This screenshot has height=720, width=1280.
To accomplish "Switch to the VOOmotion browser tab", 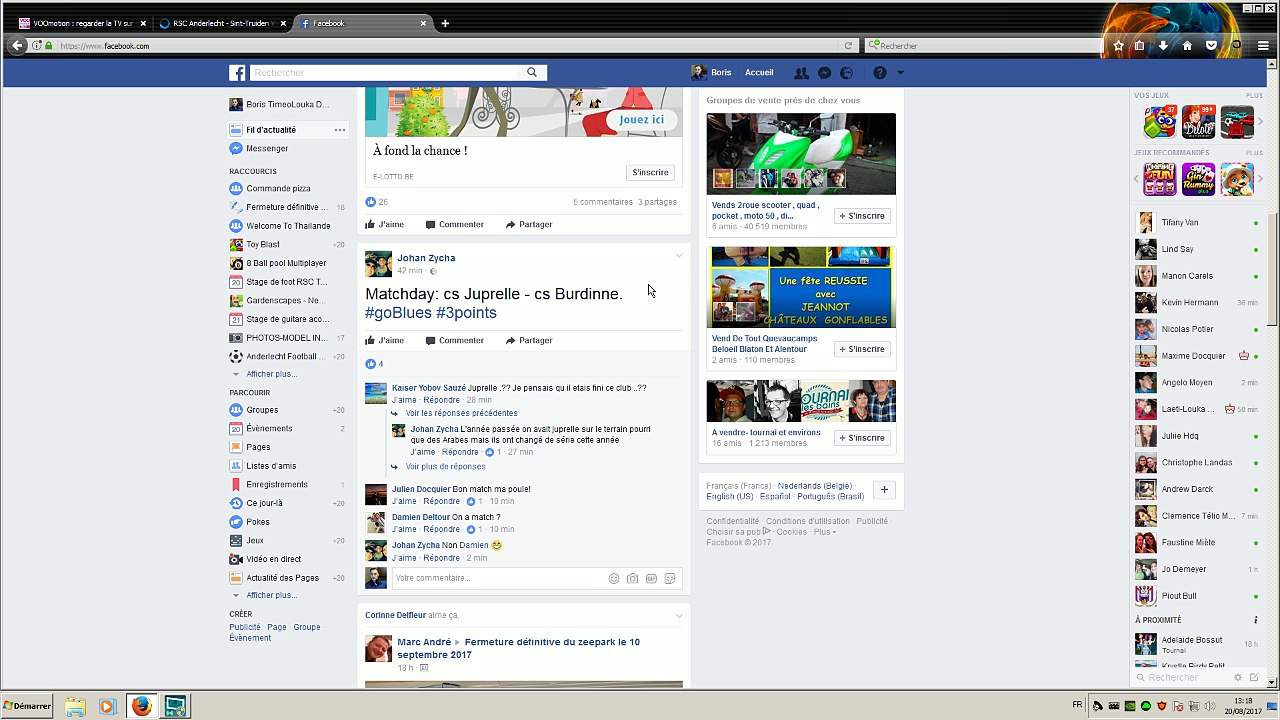I will tap(81, 23).
